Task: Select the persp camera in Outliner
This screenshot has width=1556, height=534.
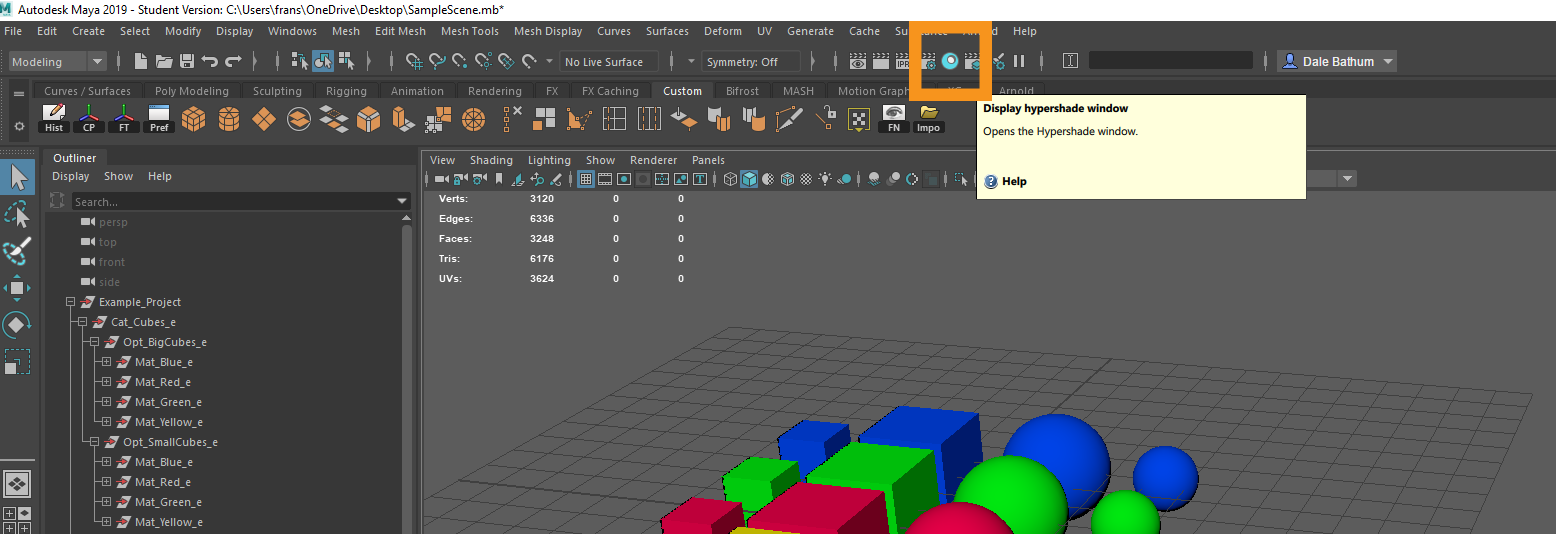Action: [x=113, y=222]
